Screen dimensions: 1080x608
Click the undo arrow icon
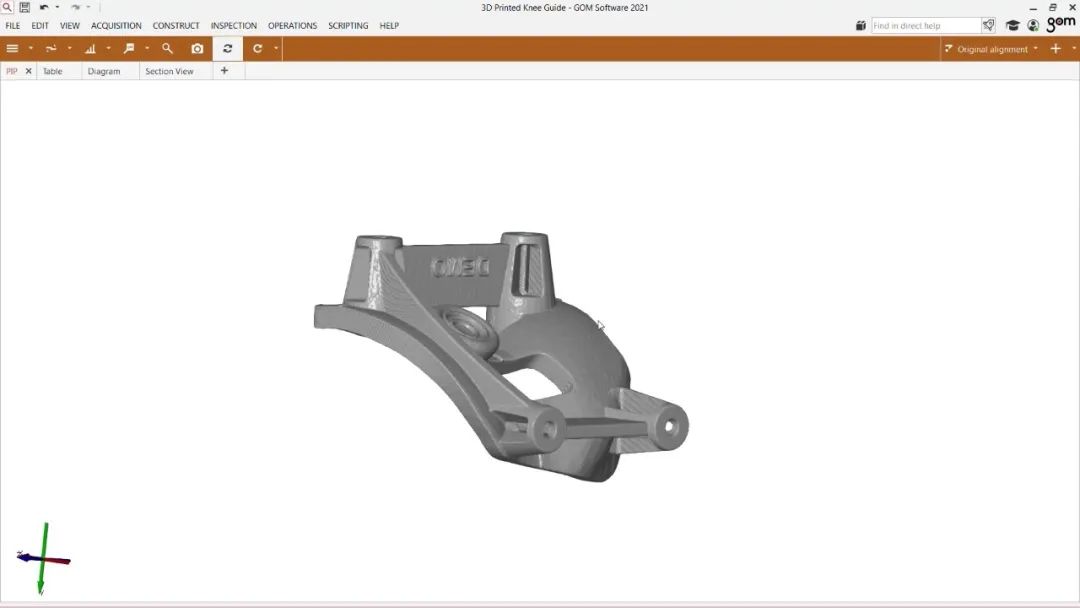click(44, 7)
